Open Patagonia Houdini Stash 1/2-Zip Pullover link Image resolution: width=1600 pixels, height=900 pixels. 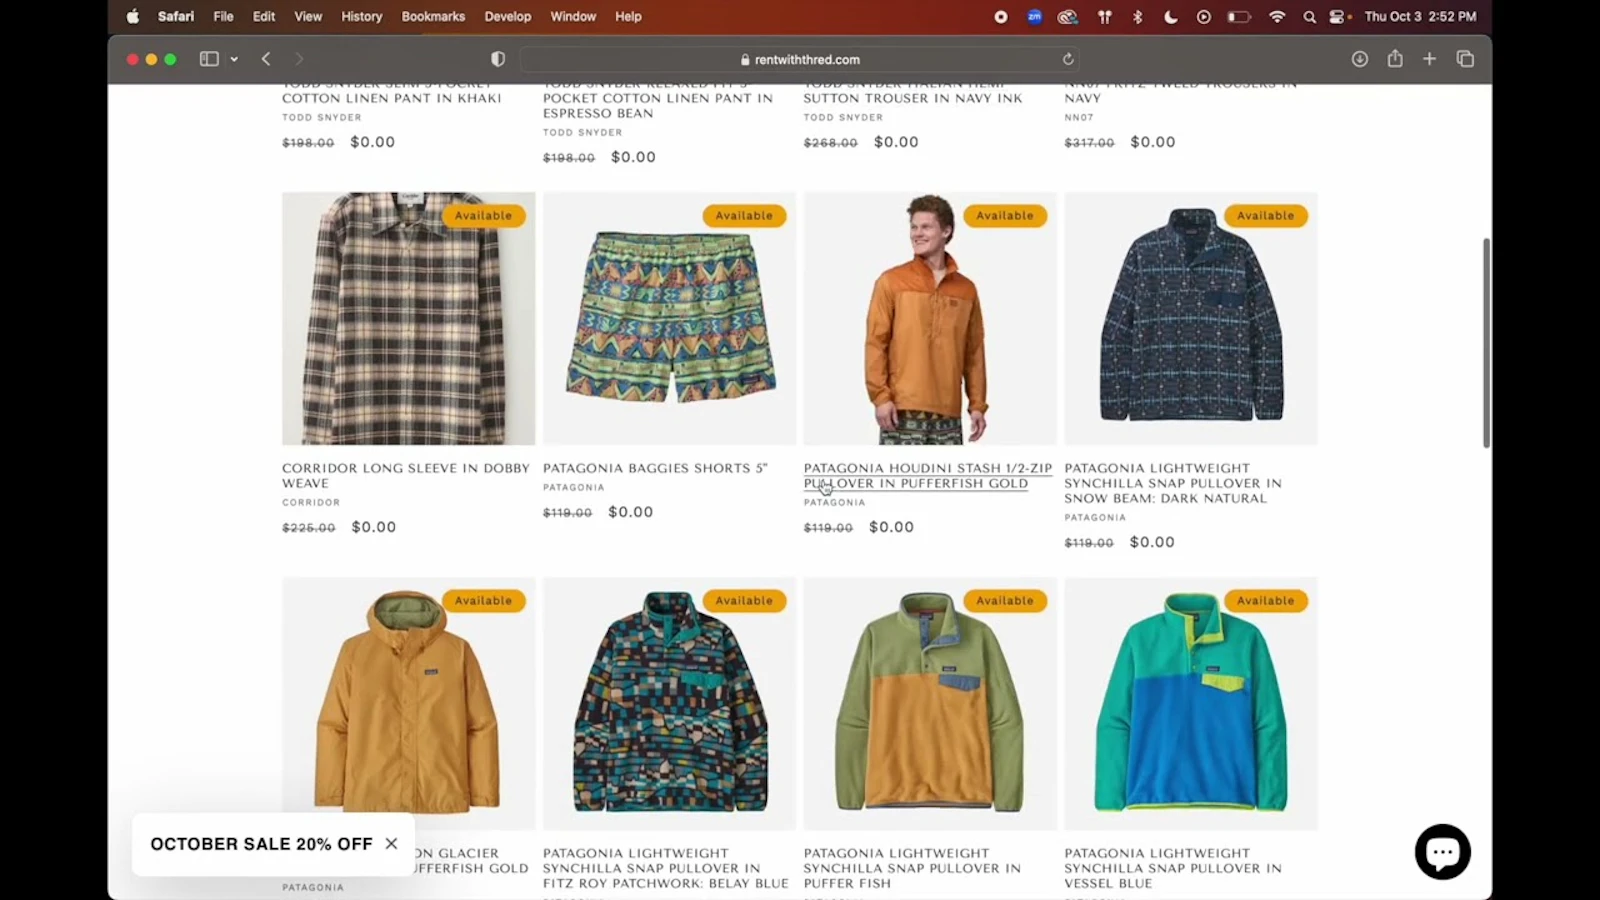(928, 475)
